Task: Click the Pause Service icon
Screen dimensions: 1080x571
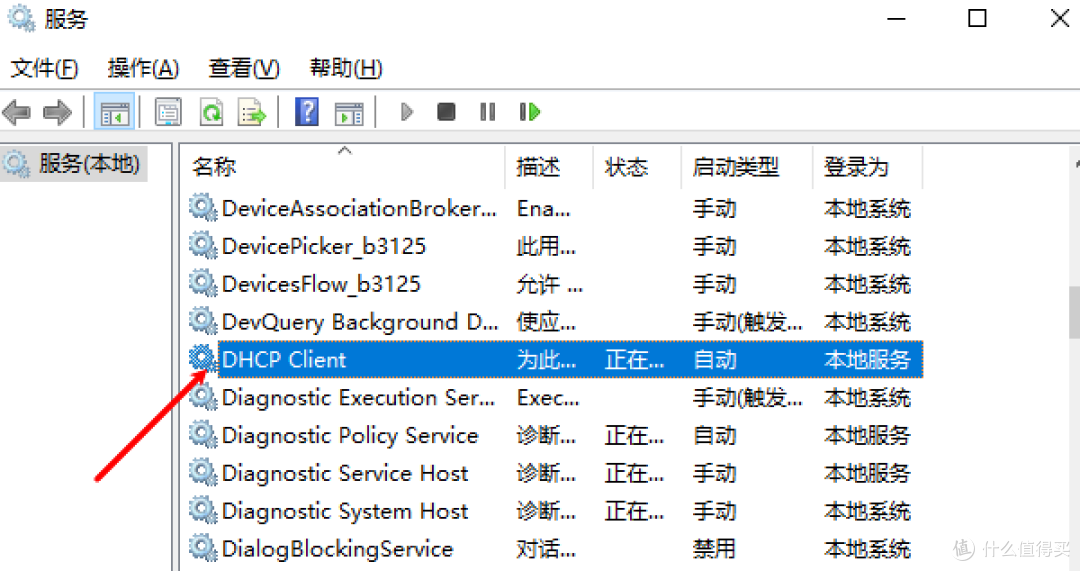Action: (488, 112)
